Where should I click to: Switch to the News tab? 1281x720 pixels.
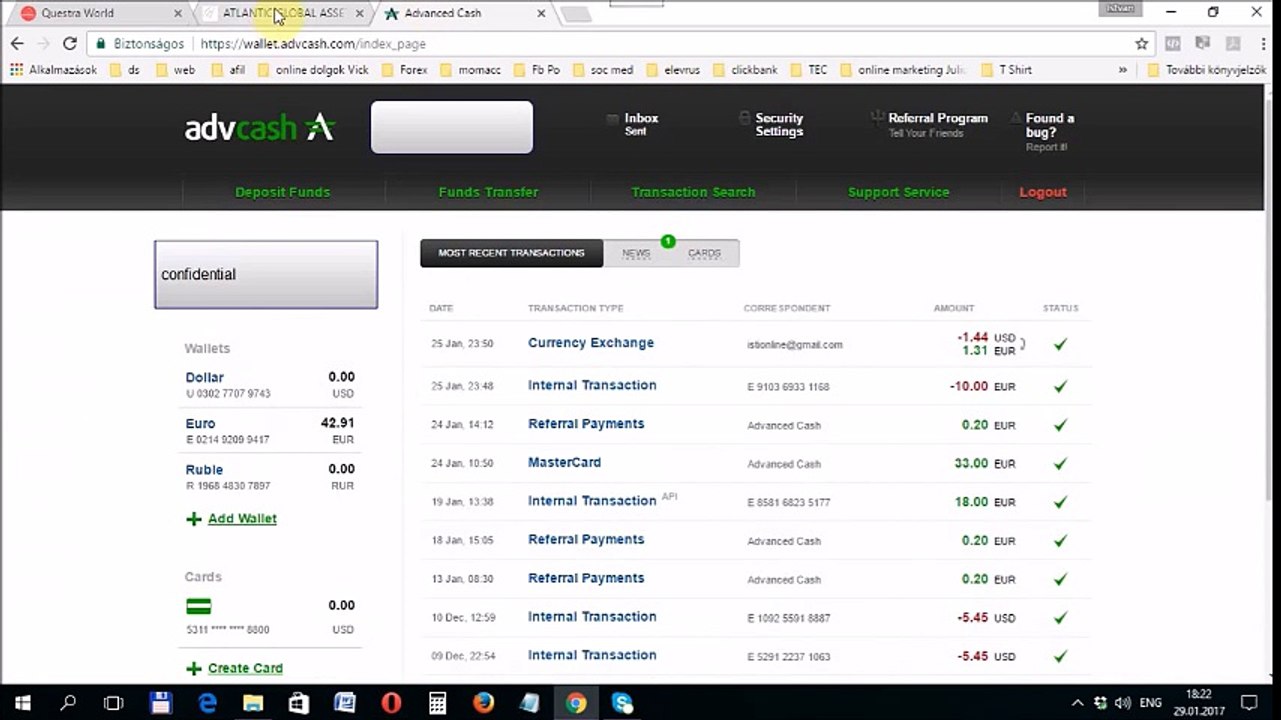pyautogui.click(x=636, y=253)
